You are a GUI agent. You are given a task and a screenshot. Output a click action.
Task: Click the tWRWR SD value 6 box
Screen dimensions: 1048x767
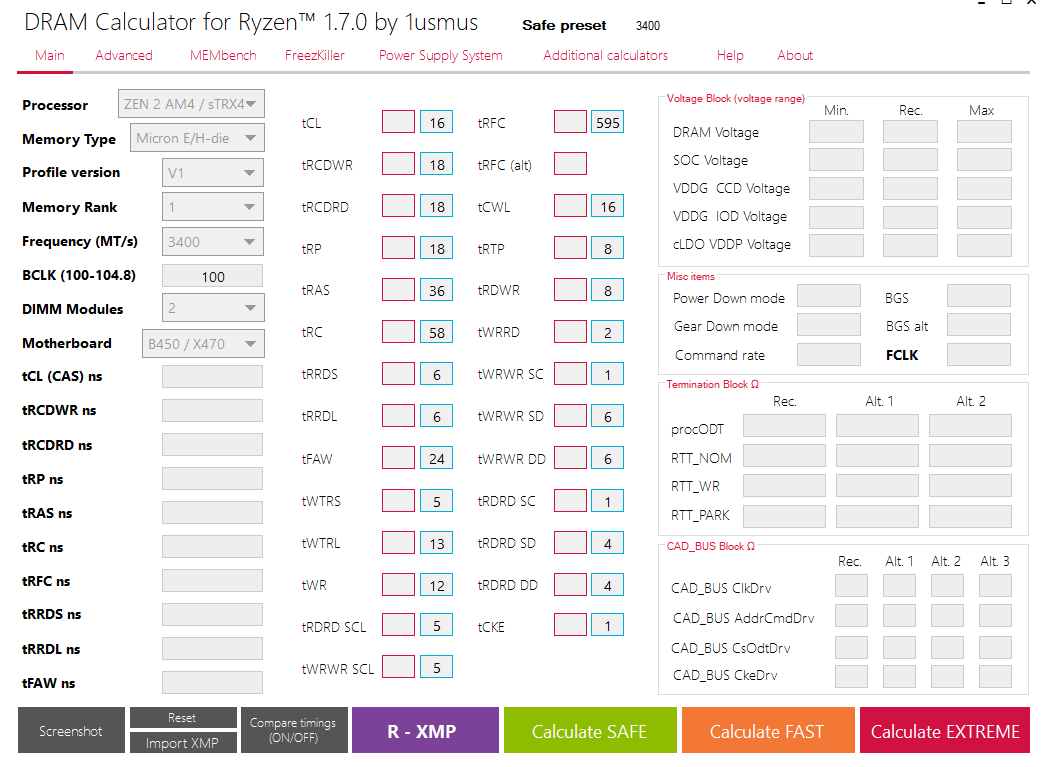click(x=608, y=416)
